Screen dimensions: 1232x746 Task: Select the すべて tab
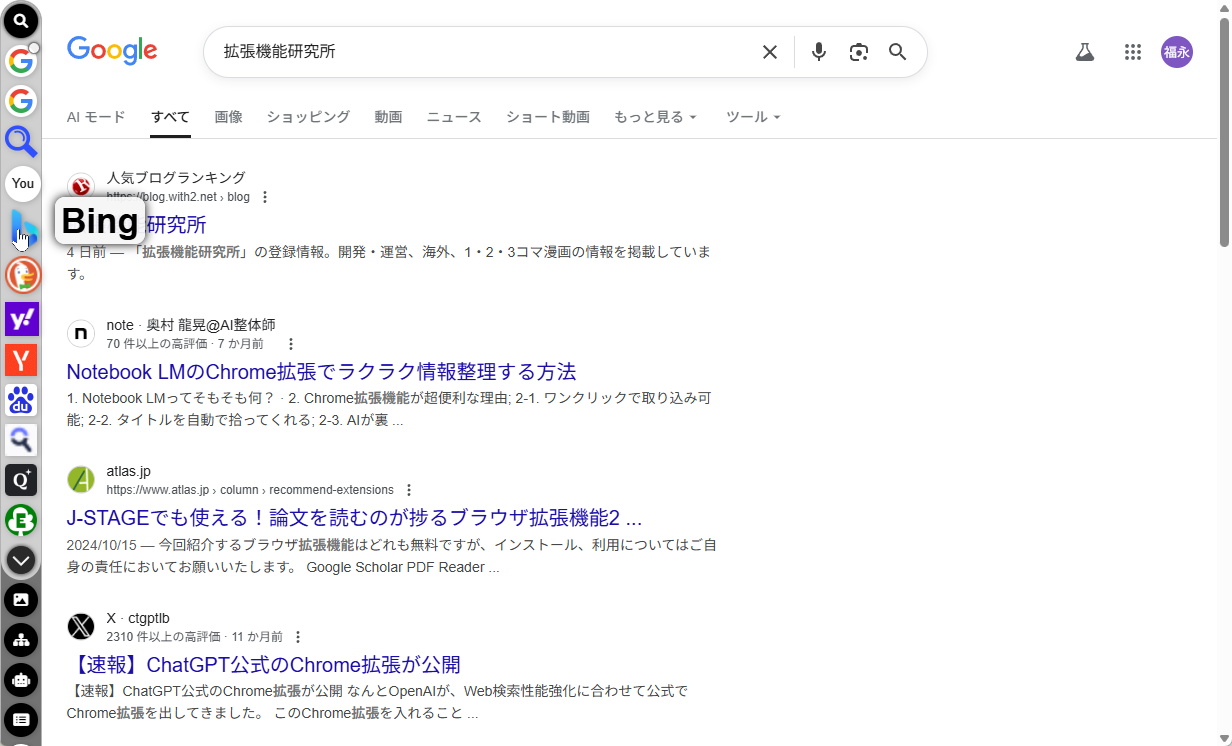170,117
